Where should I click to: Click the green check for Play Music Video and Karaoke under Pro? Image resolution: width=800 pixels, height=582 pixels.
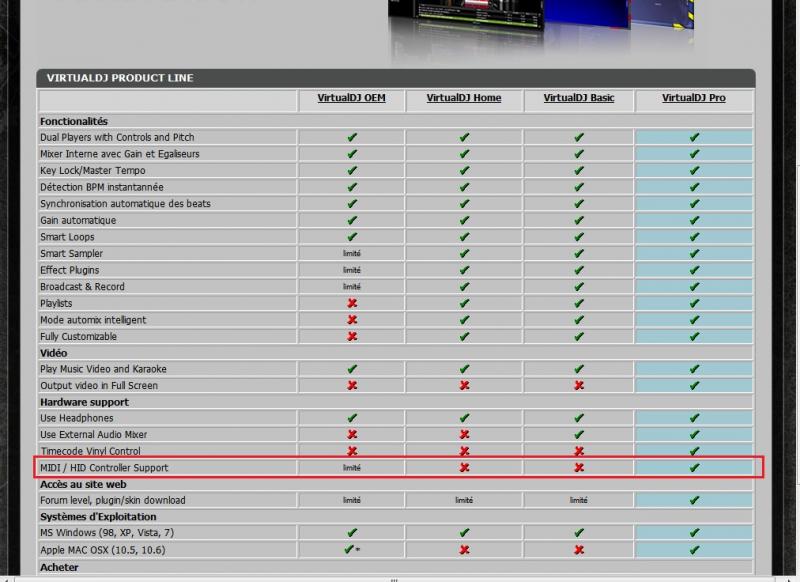click(x=694, y=369)
